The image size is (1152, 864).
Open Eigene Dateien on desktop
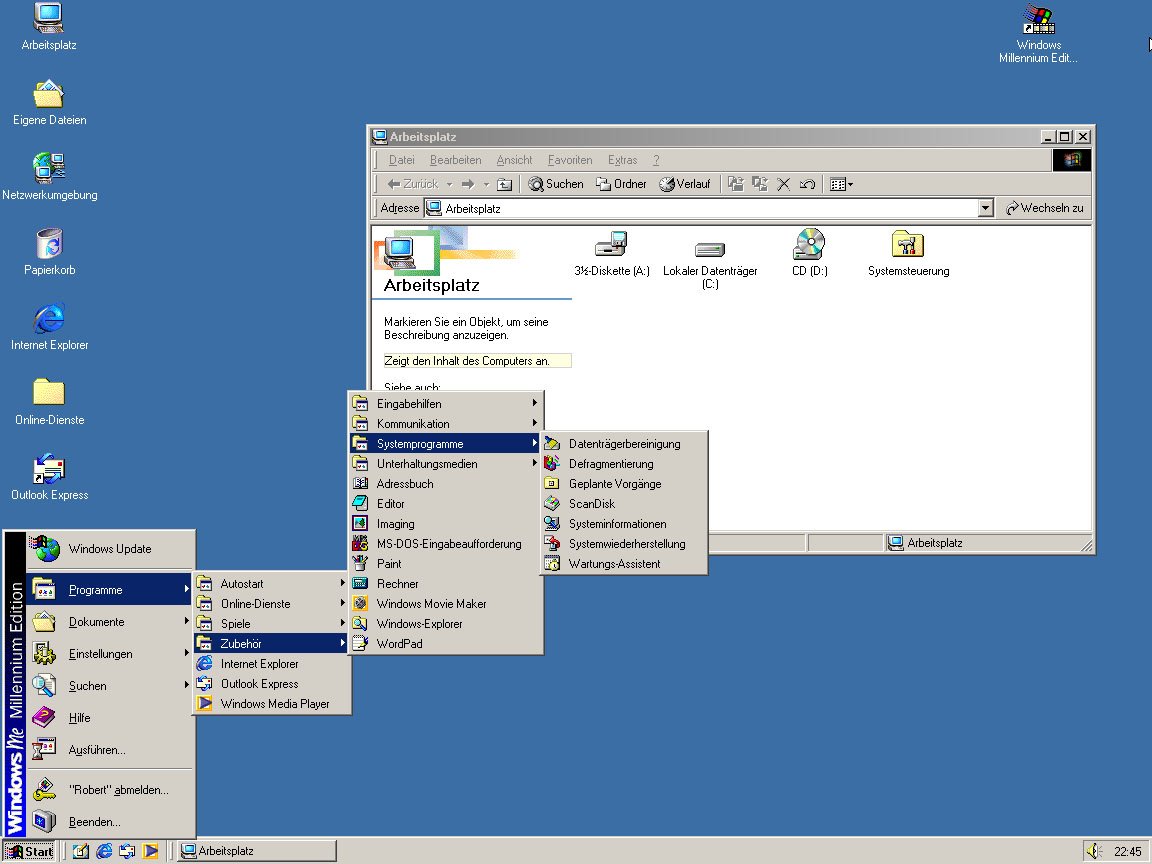coord(49,102)
